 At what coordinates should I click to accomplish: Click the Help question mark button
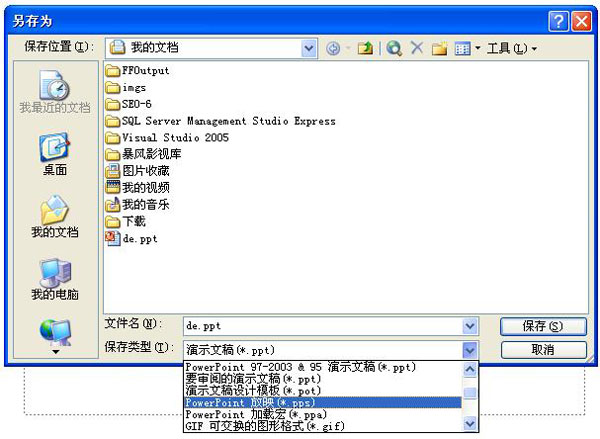coord(558,21)
